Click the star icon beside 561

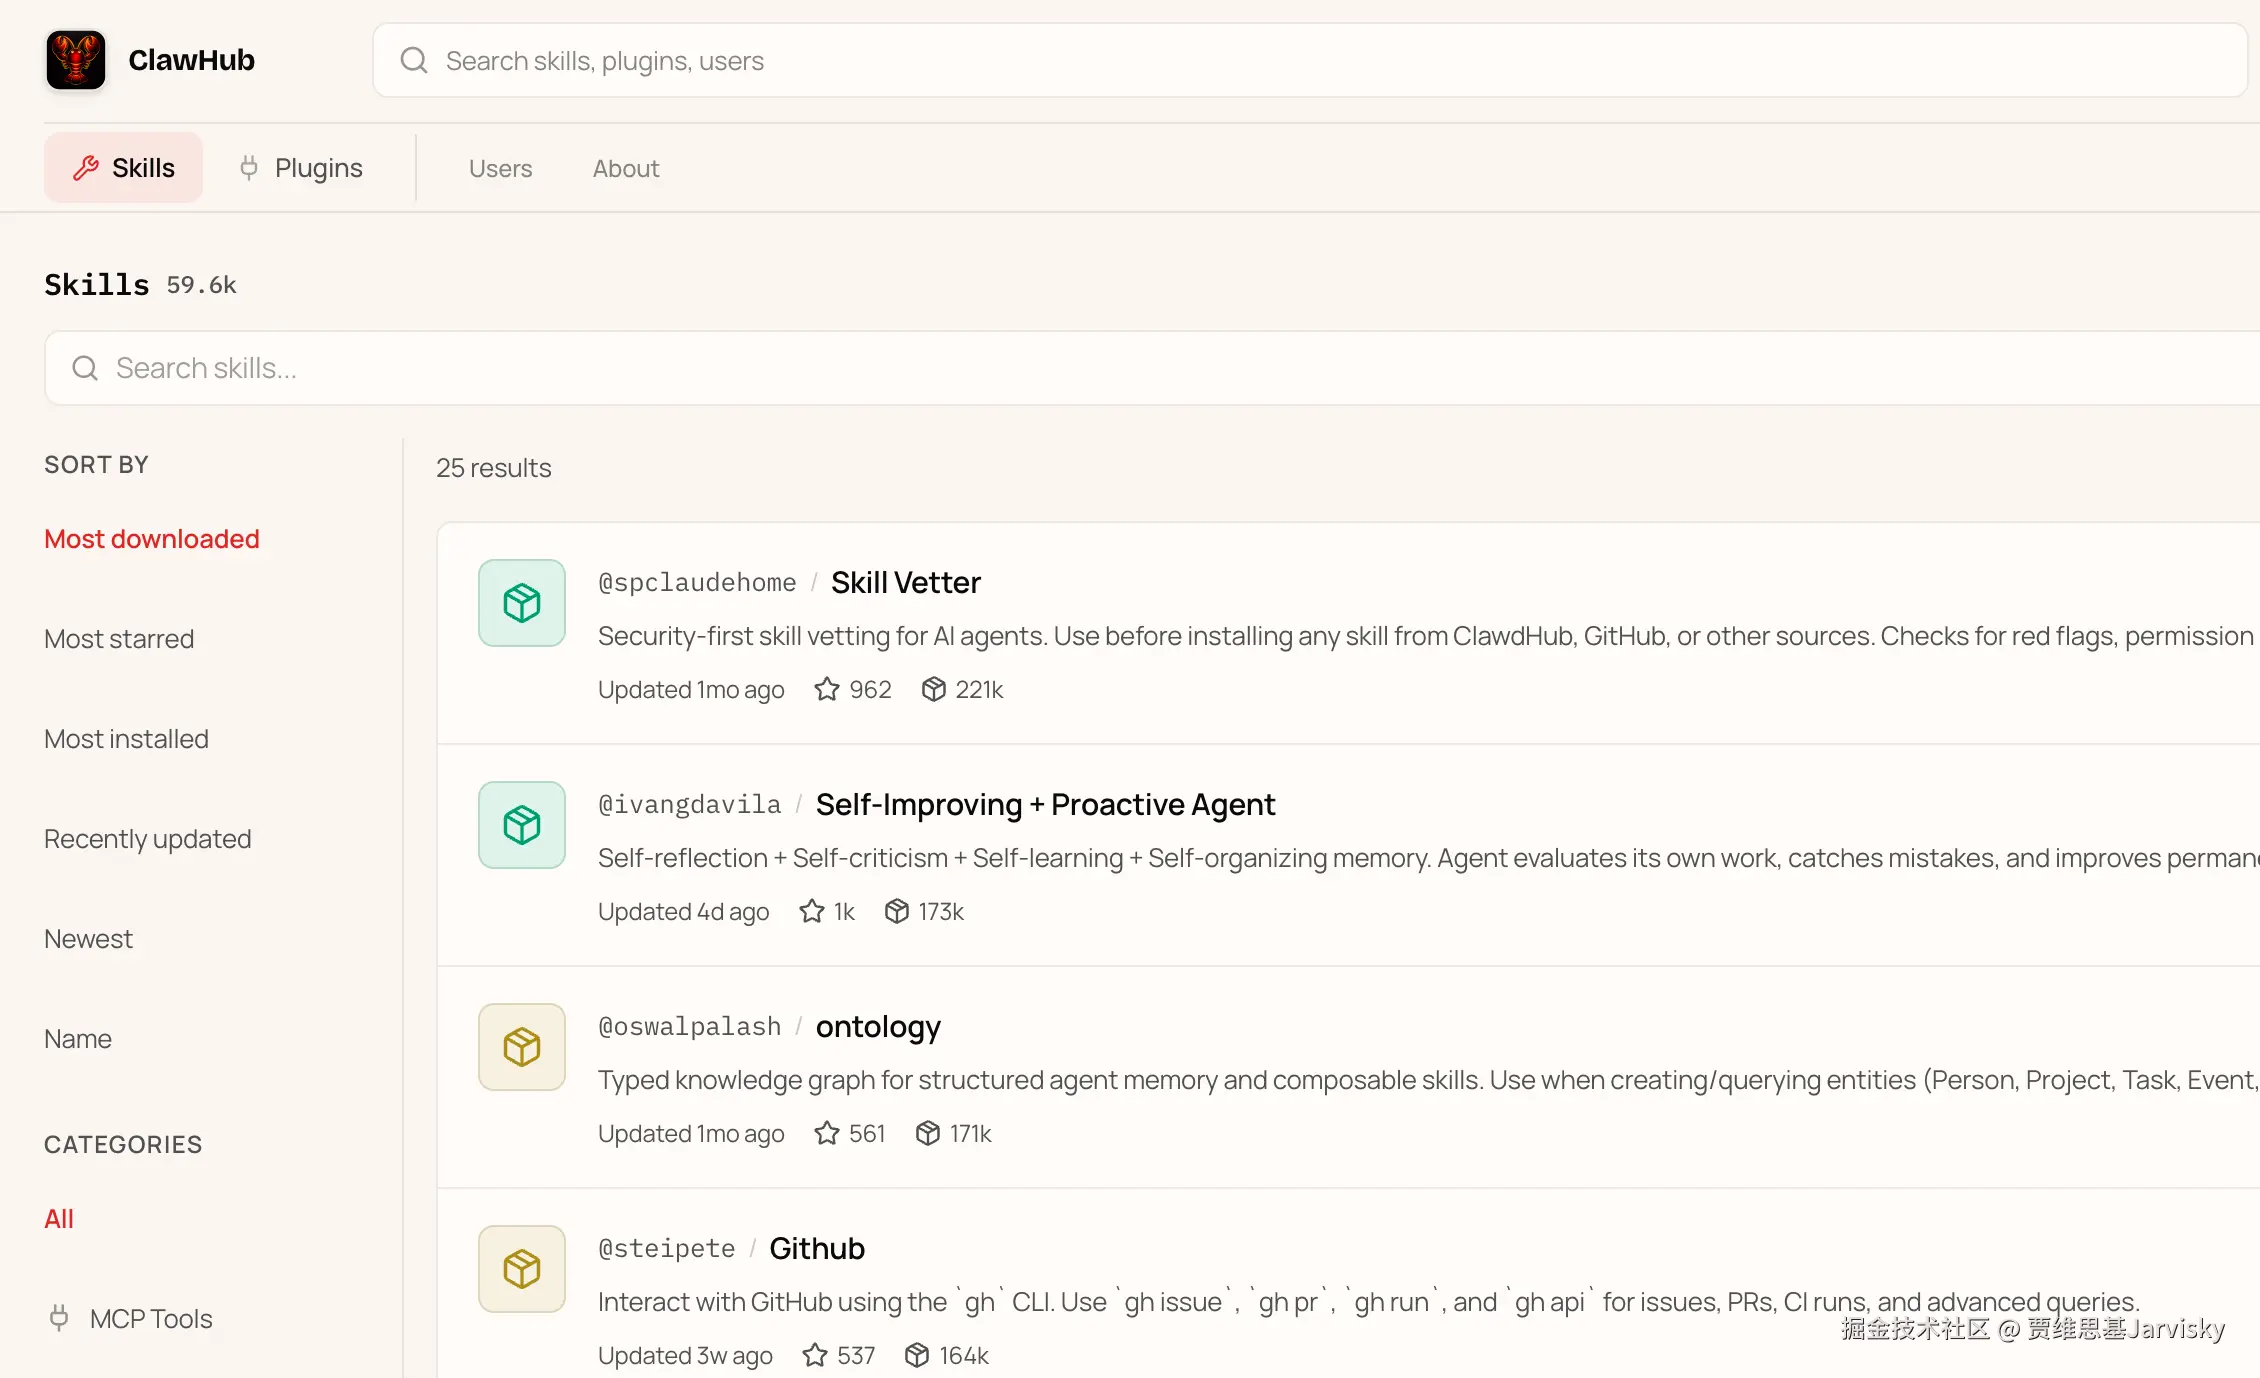tap(826, 1134)
